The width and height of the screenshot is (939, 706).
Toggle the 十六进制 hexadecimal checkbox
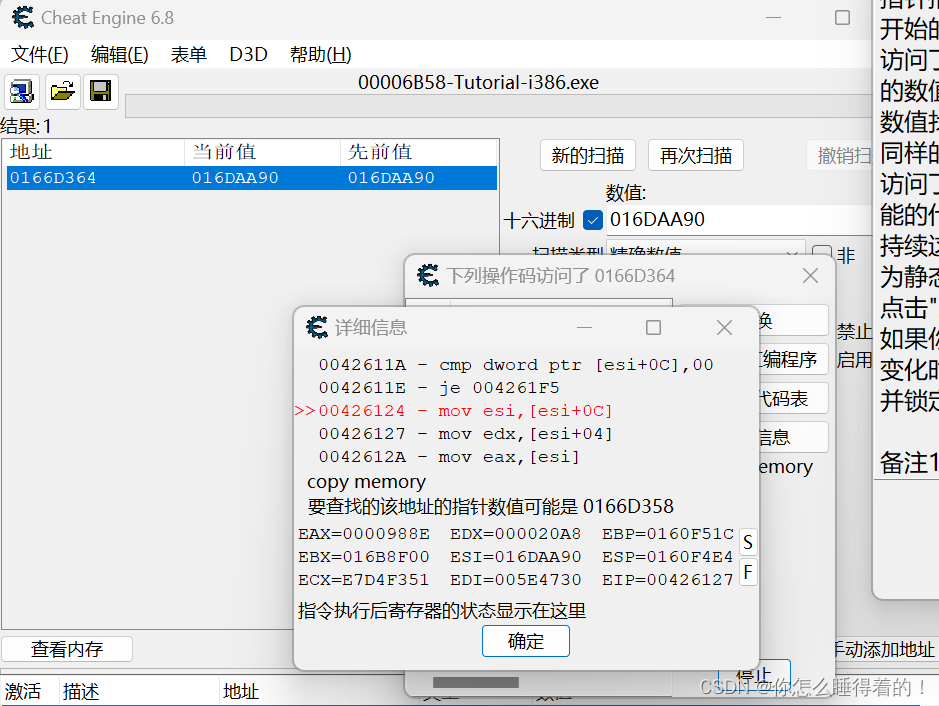point(592,220)
